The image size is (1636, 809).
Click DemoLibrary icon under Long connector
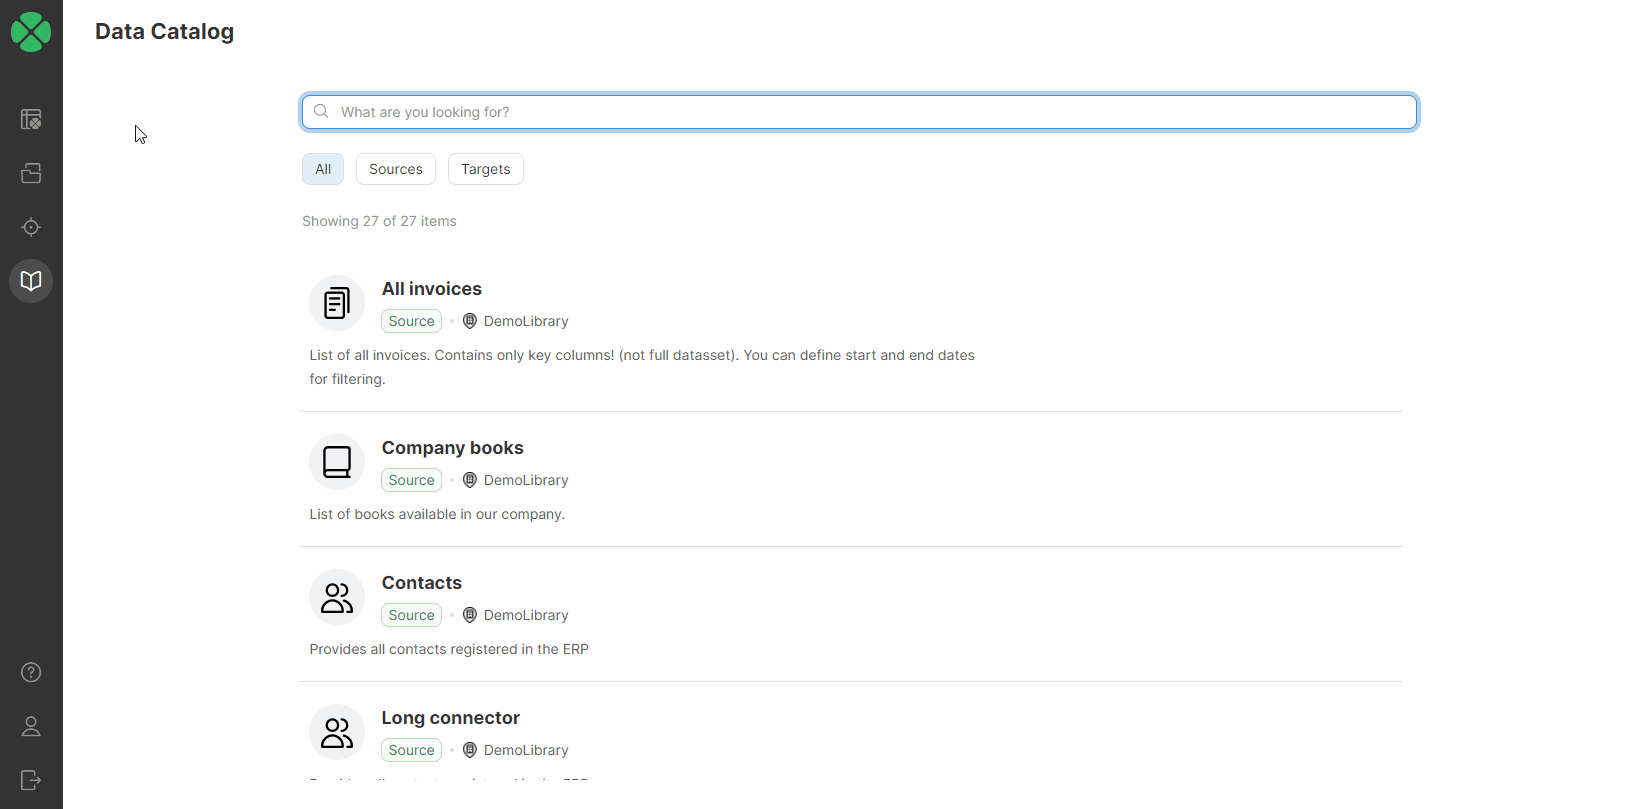470,750
